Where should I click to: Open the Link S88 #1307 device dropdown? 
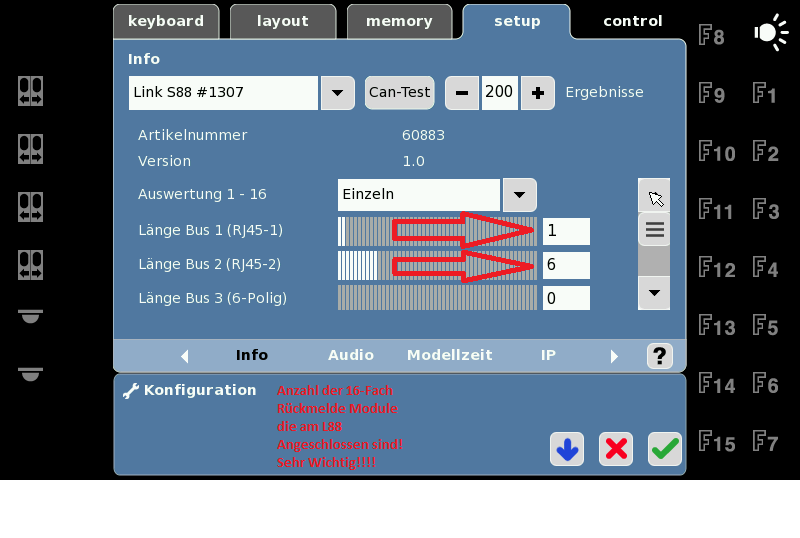pyautogui.click(x=337, y=93)
